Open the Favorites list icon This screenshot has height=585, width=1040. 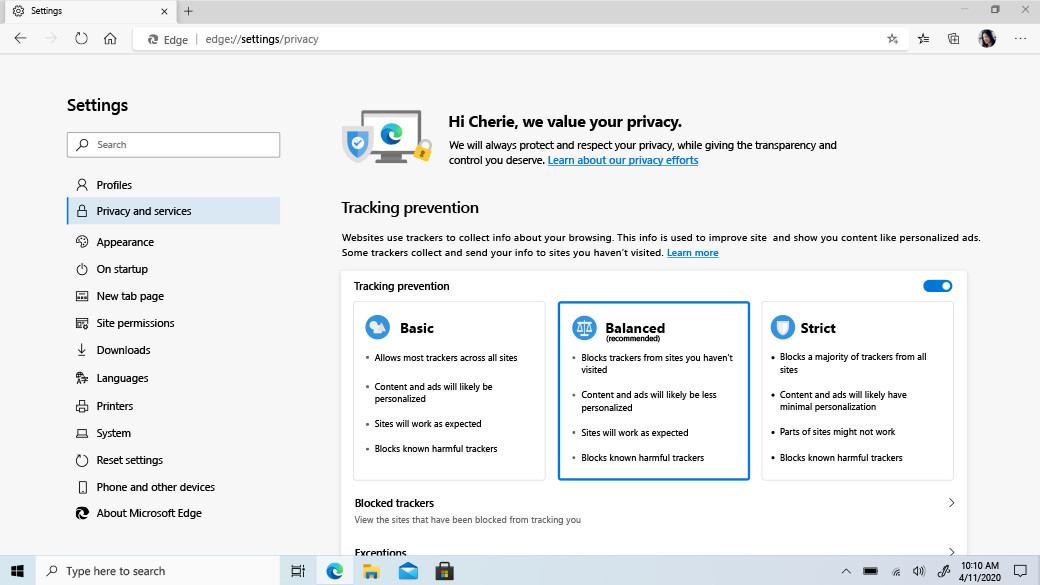923,39
